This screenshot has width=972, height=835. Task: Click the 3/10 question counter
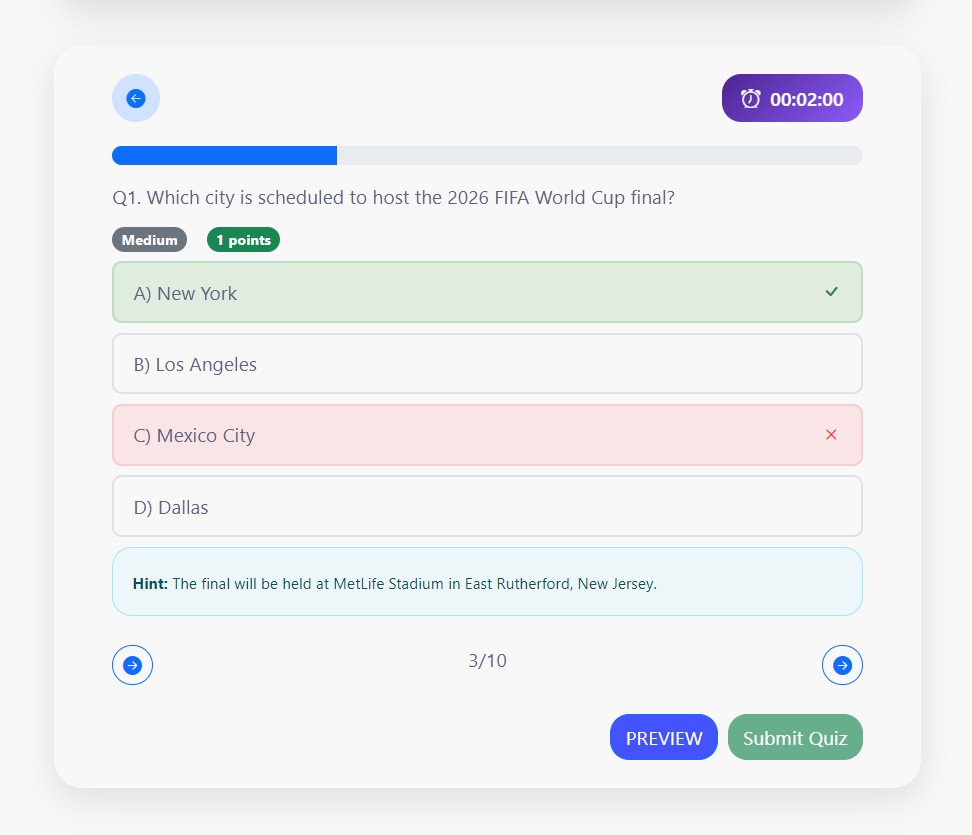point(487,661)
